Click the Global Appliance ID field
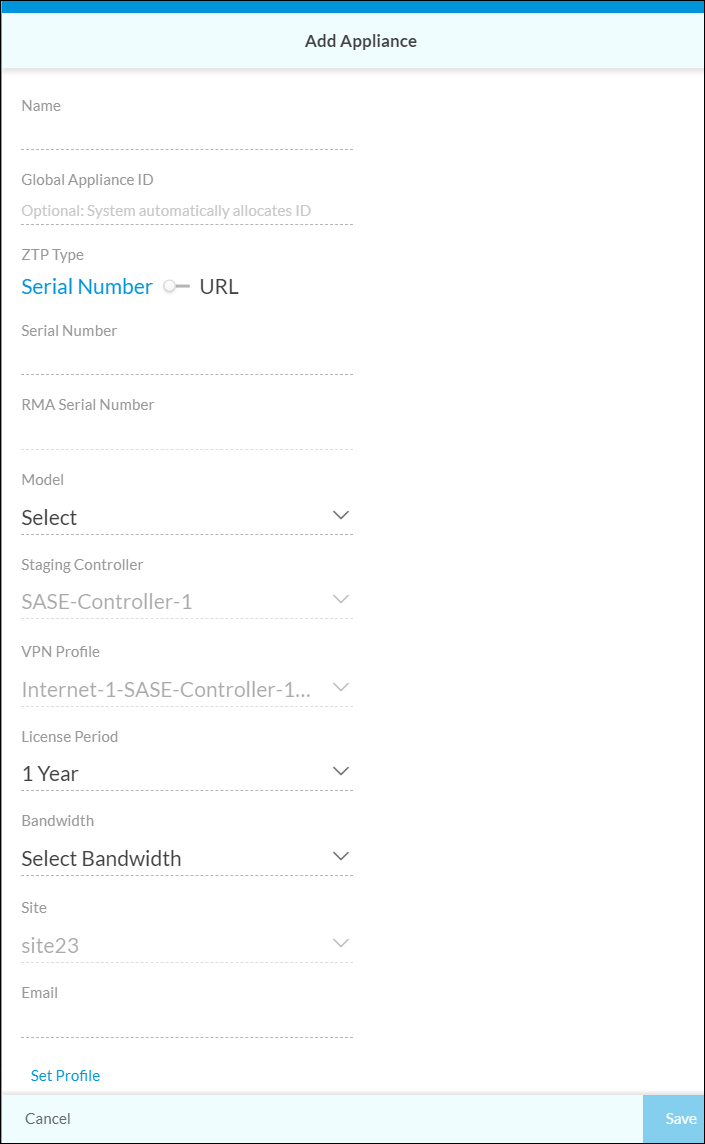 [x=187, y=210]
